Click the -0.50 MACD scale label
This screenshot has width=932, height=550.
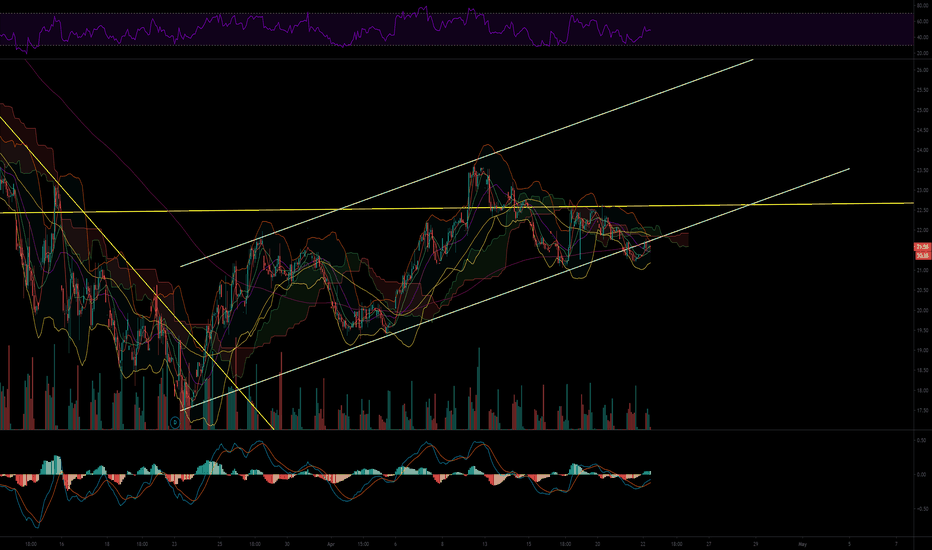[x=921, y=509]
